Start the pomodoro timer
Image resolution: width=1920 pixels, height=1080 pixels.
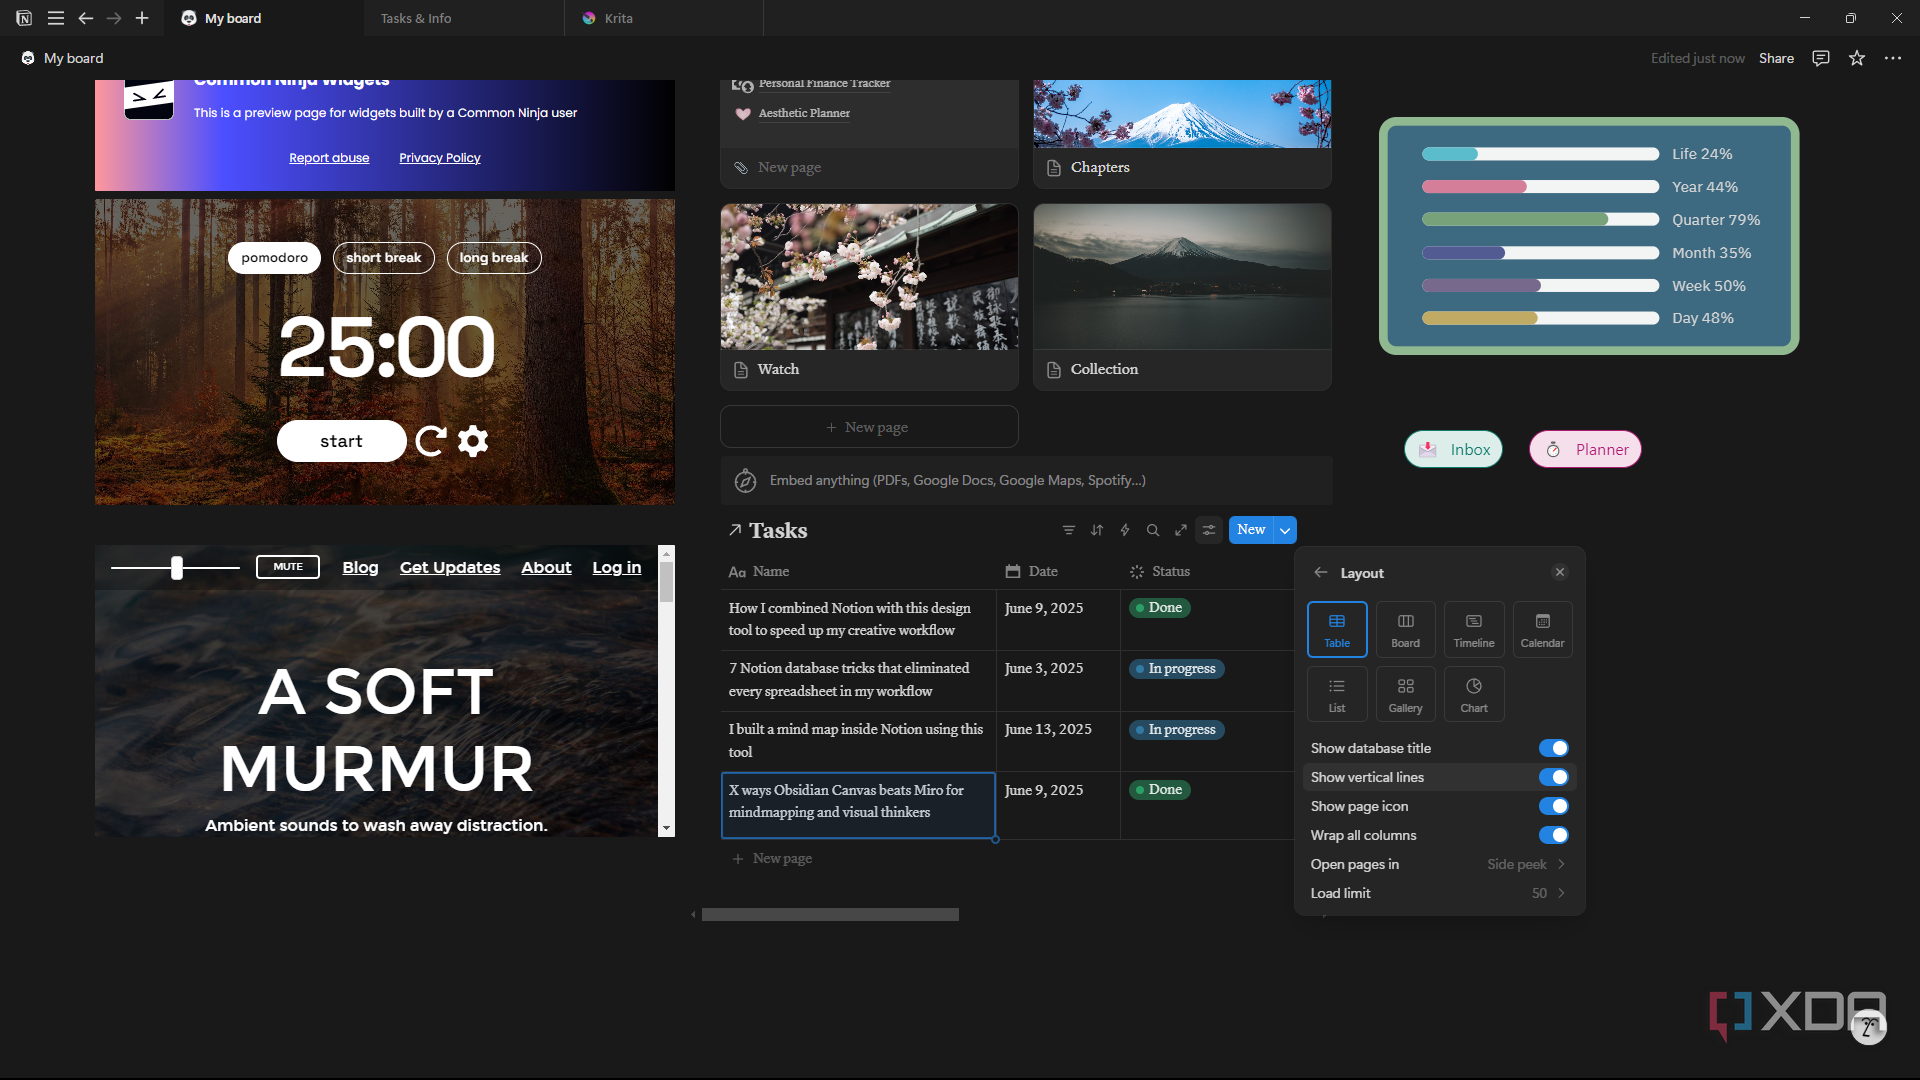pyautogui.click(x=341, y=441)
